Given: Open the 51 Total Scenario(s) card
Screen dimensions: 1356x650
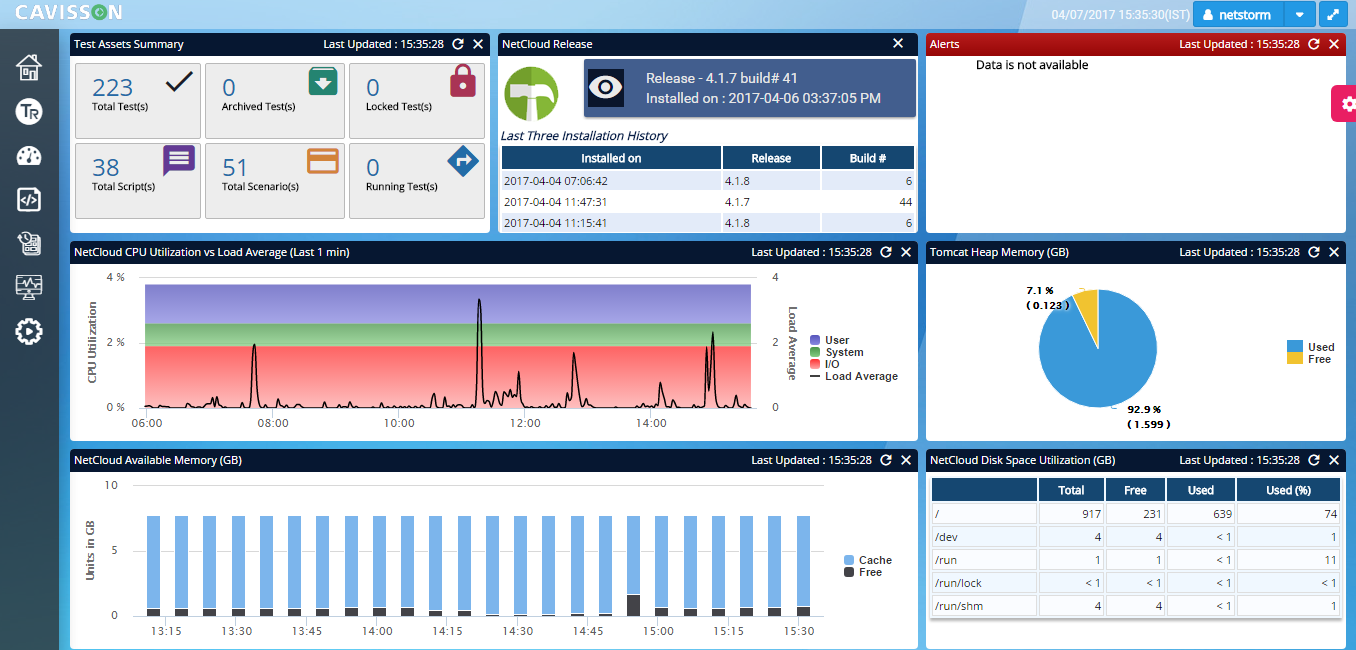Looking at the screenshot, I should tap(275, 180).
